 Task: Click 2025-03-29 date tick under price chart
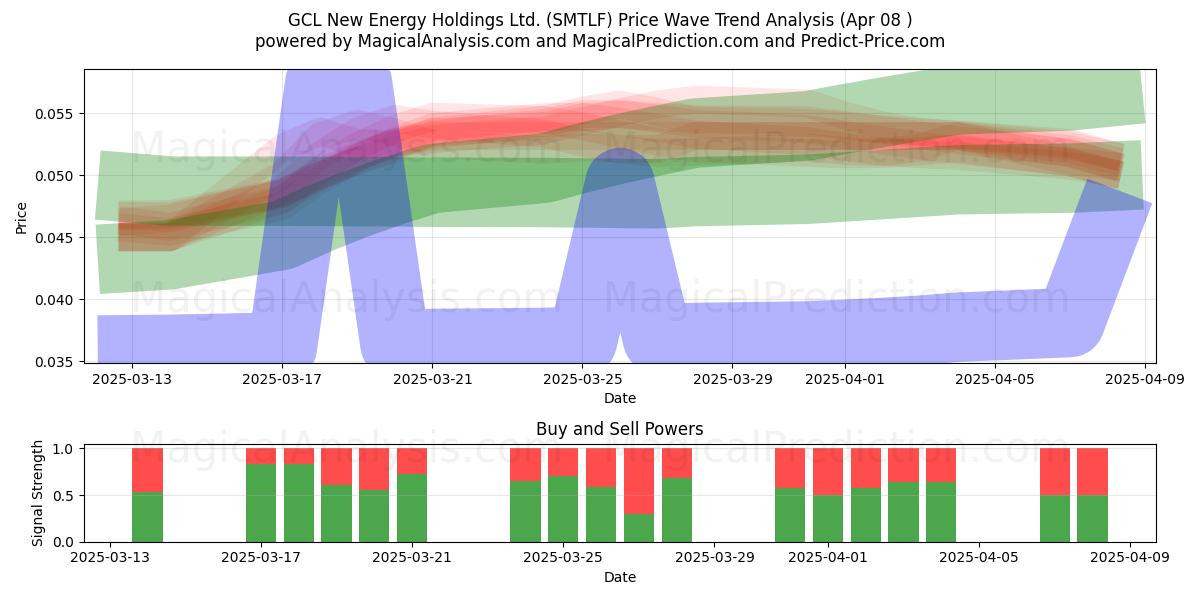pyautogui.click(x=732, y=379)
